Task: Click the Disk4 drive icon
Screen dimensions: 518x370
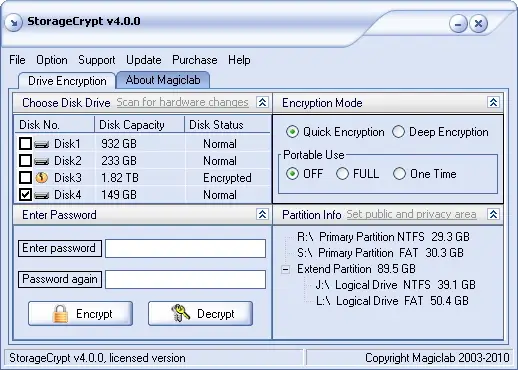Action: click(42, 195)
